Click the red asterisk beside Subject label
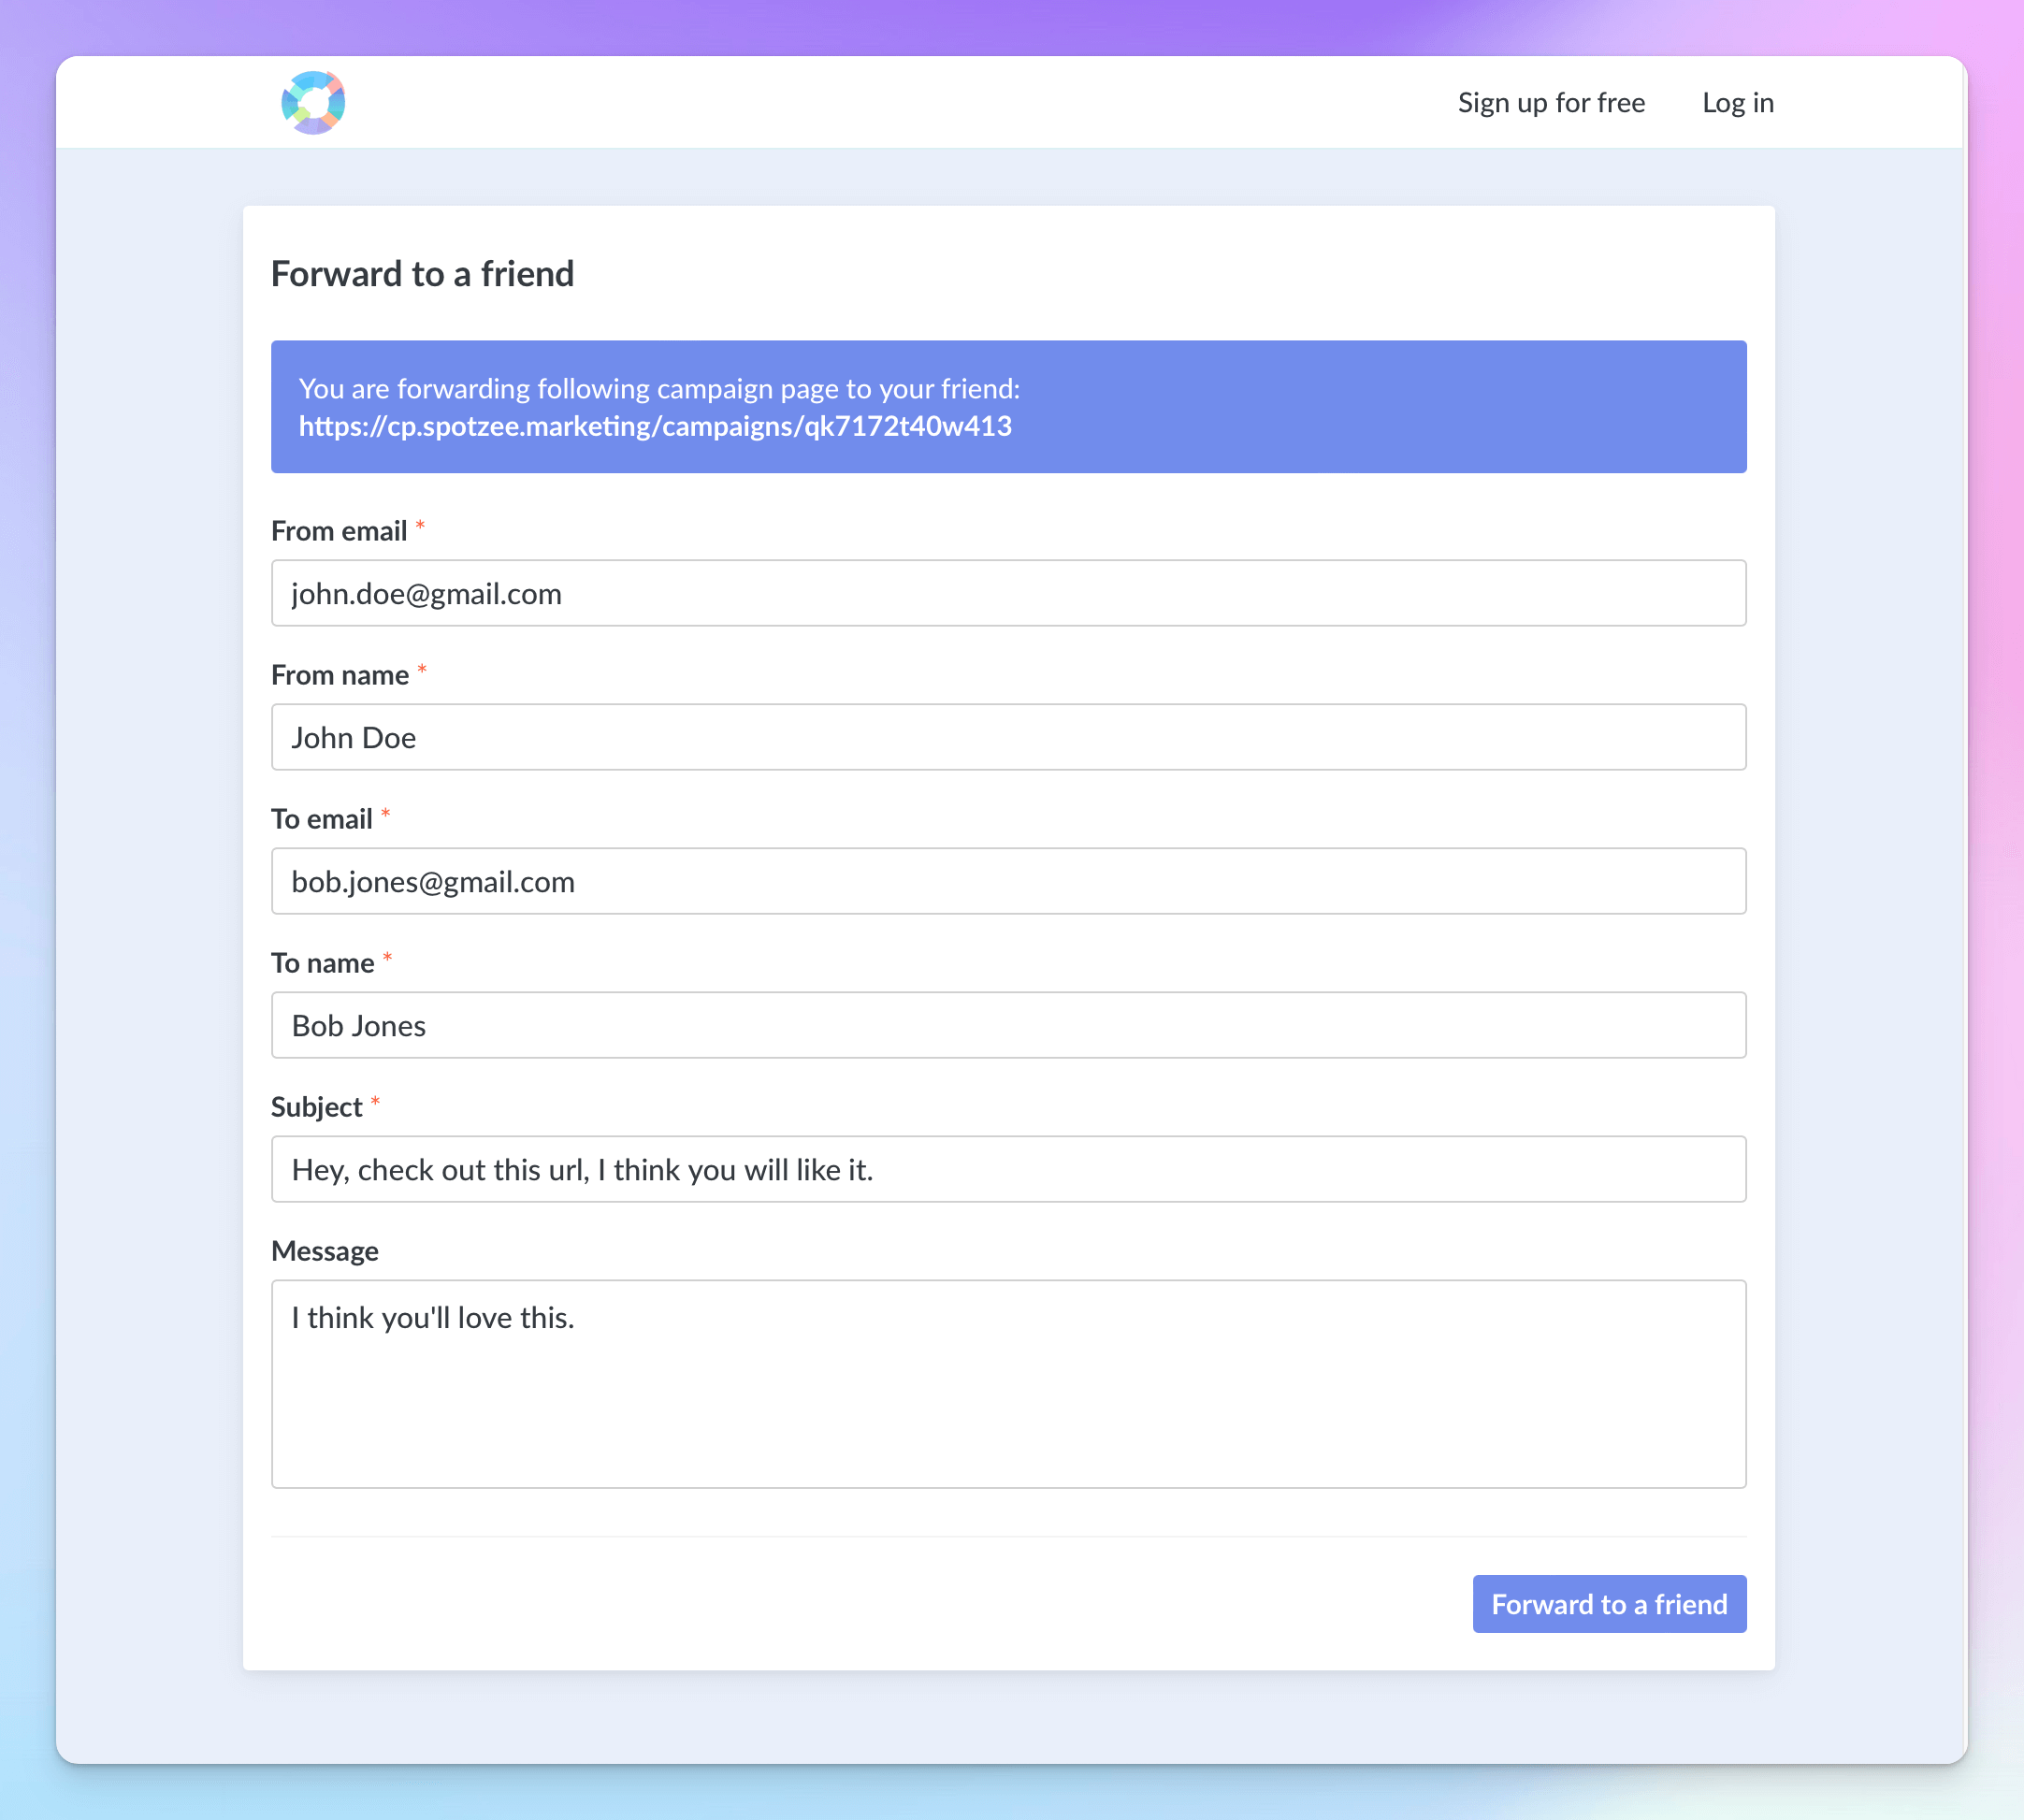 pyautogui.click(x=376, y=1102)
